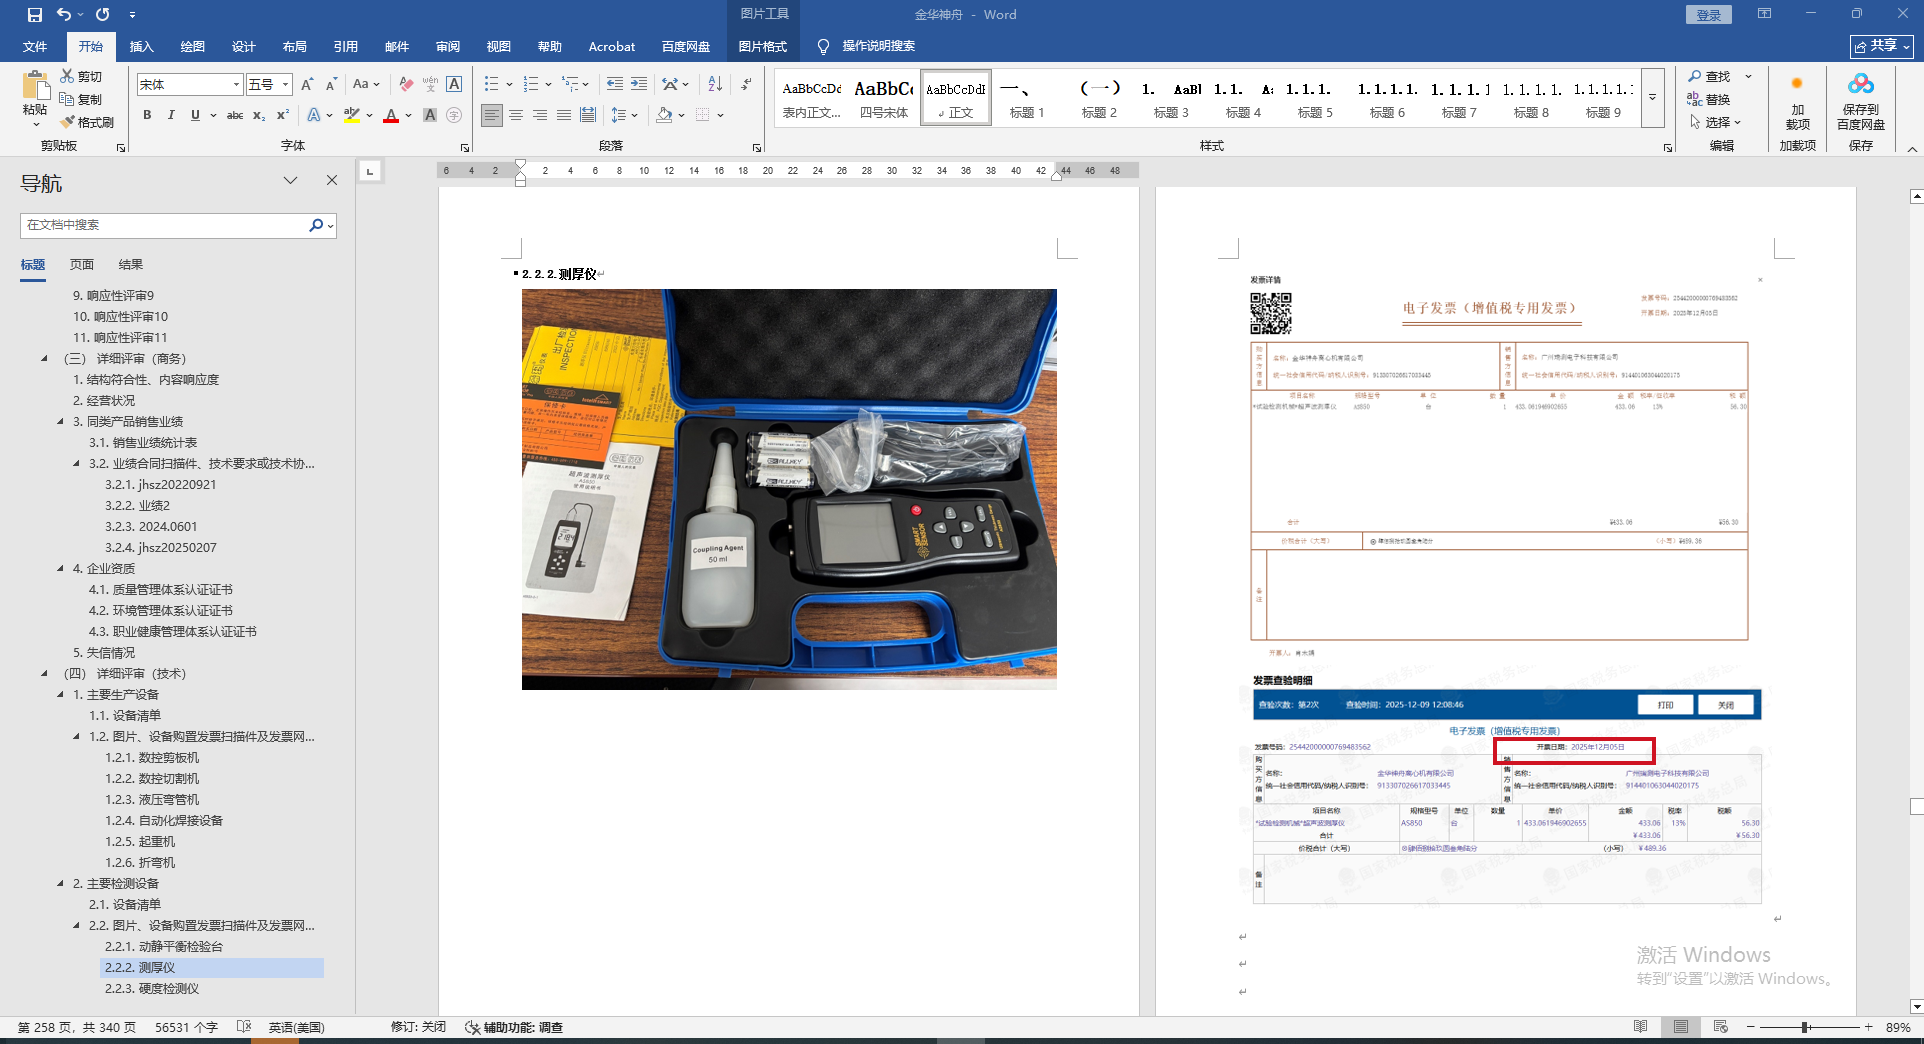The height and width of the screenshot is (1044, 1924).
Task: Jump to heading 2.2.3. 硬度检测仪
Action: click(152, 988)
